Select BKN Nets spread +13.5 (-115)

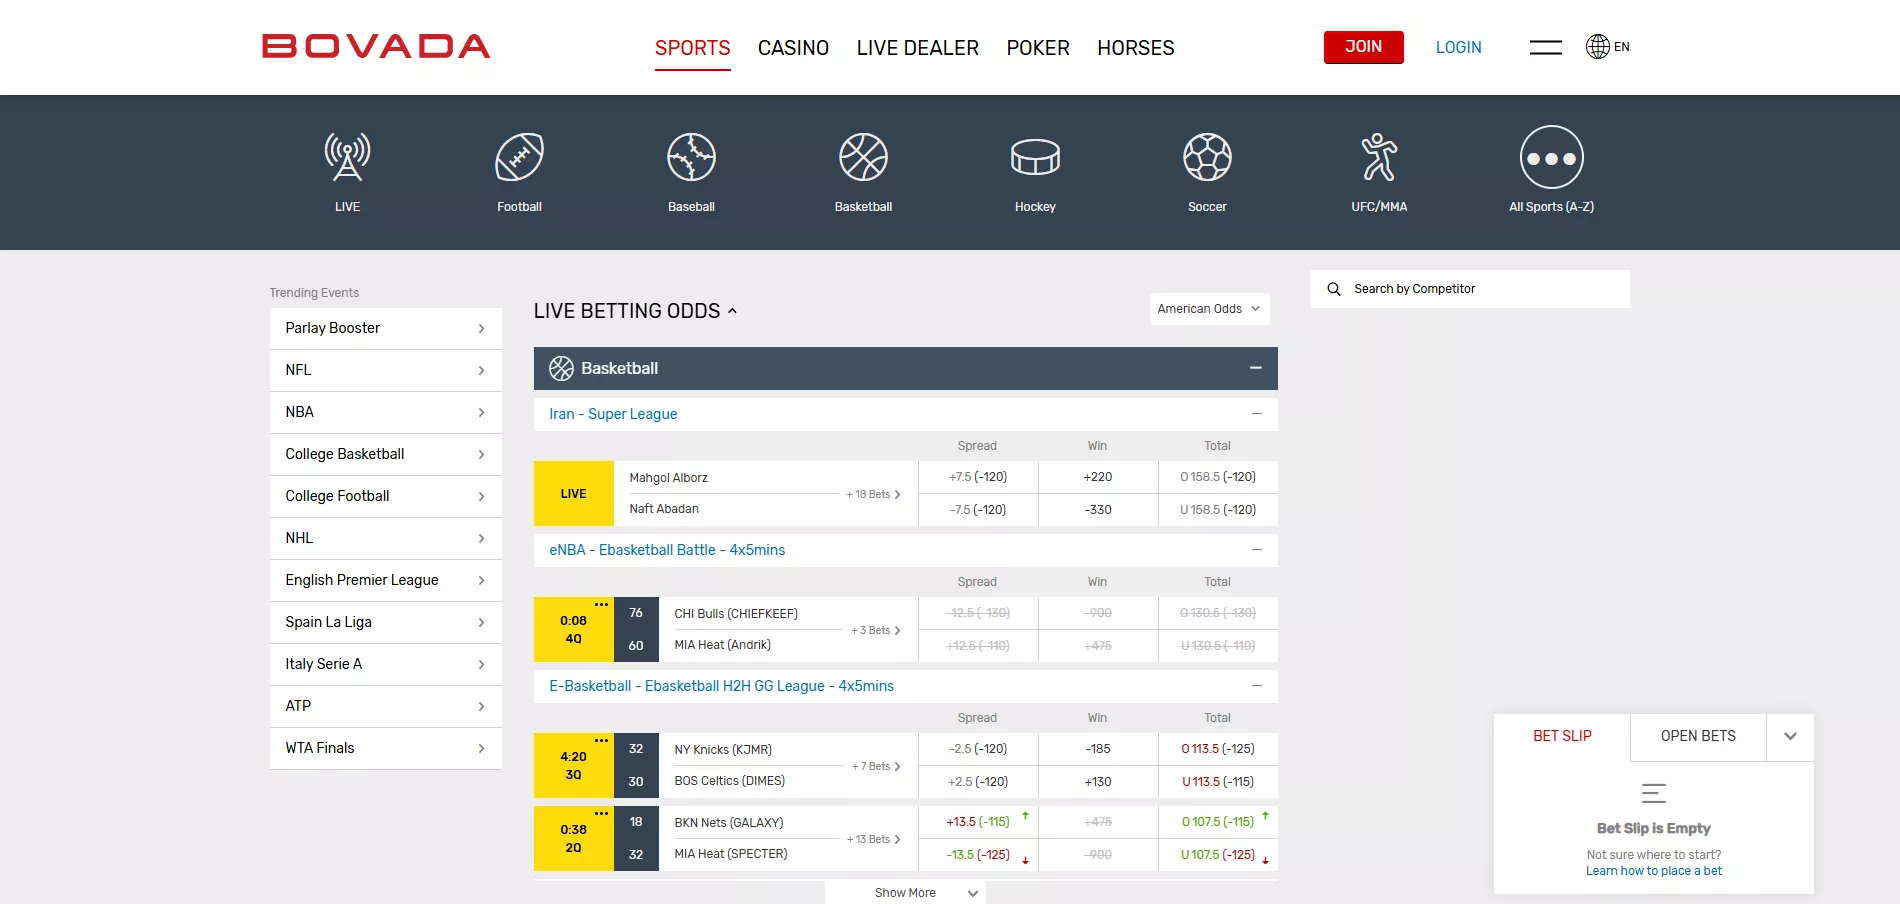coord(978,822)
